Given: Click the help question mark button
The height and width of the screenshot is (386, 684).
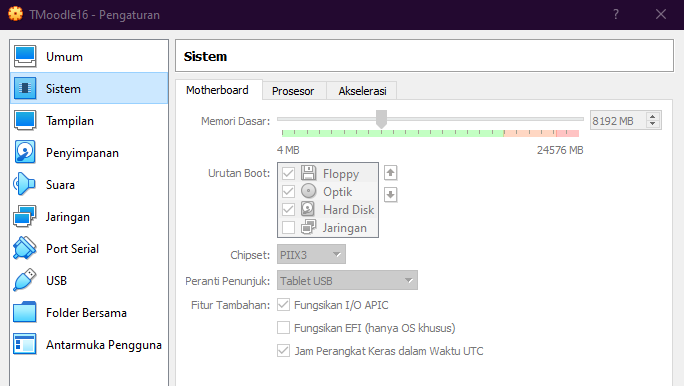Looking at the screenshot, I should pos(616,14).
